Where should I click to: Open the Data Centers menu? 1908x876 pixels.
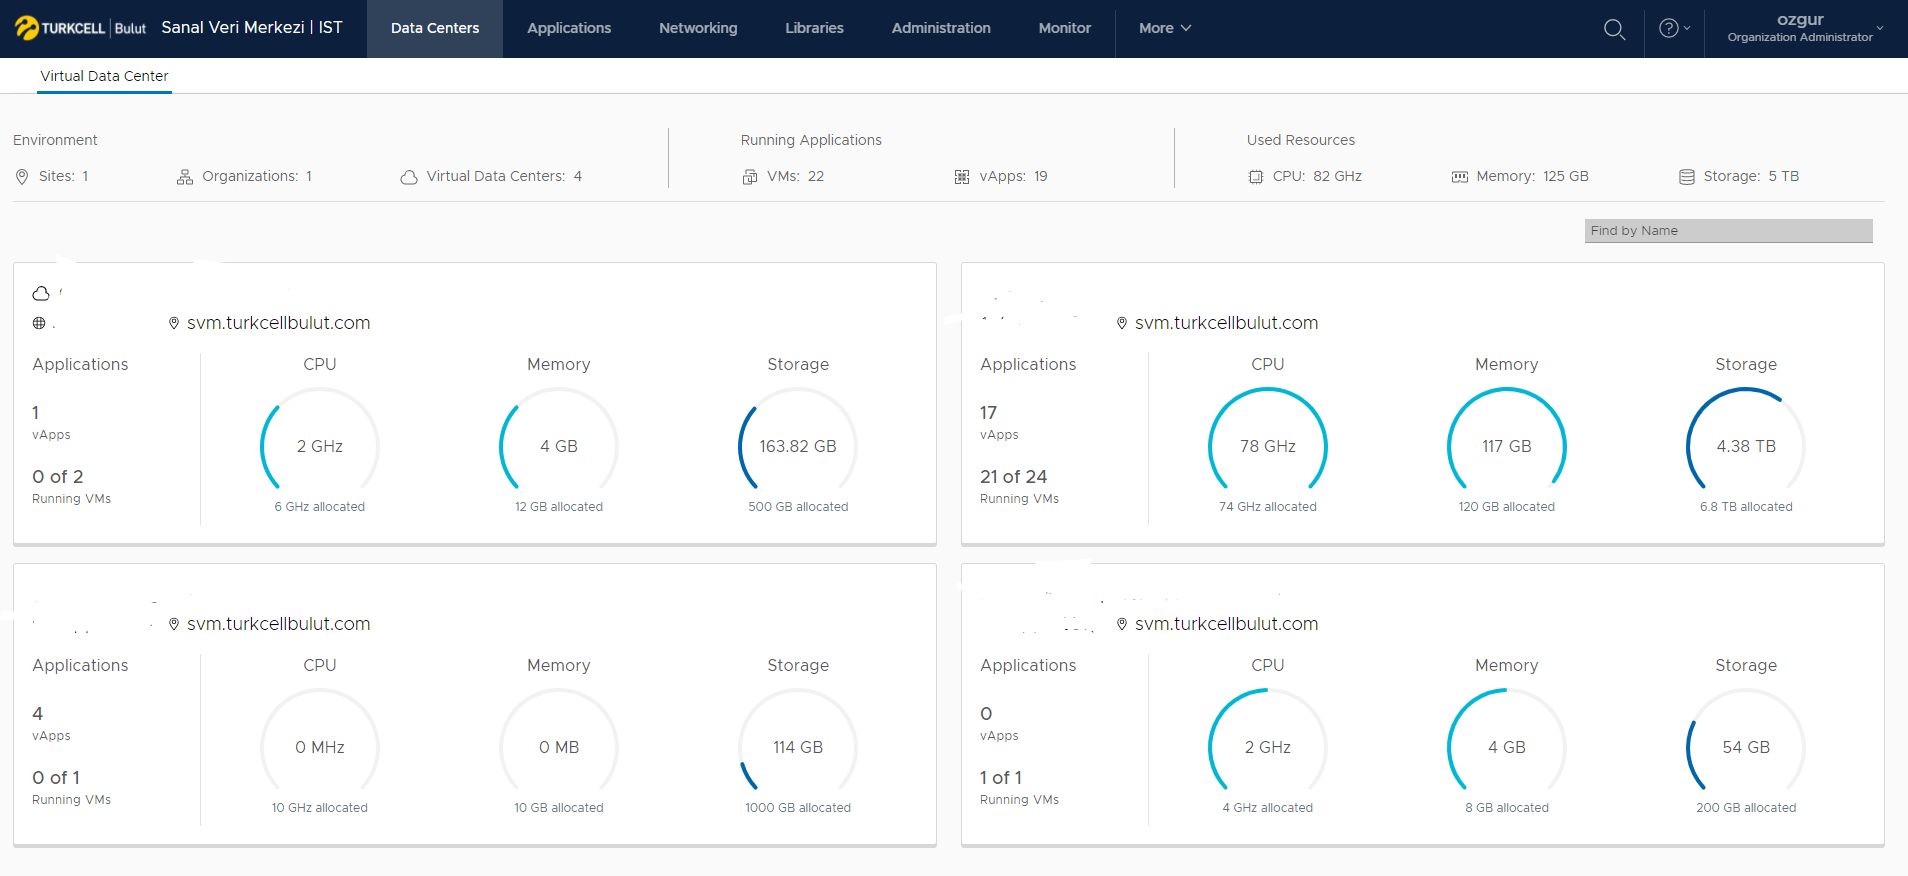(435, 28)
